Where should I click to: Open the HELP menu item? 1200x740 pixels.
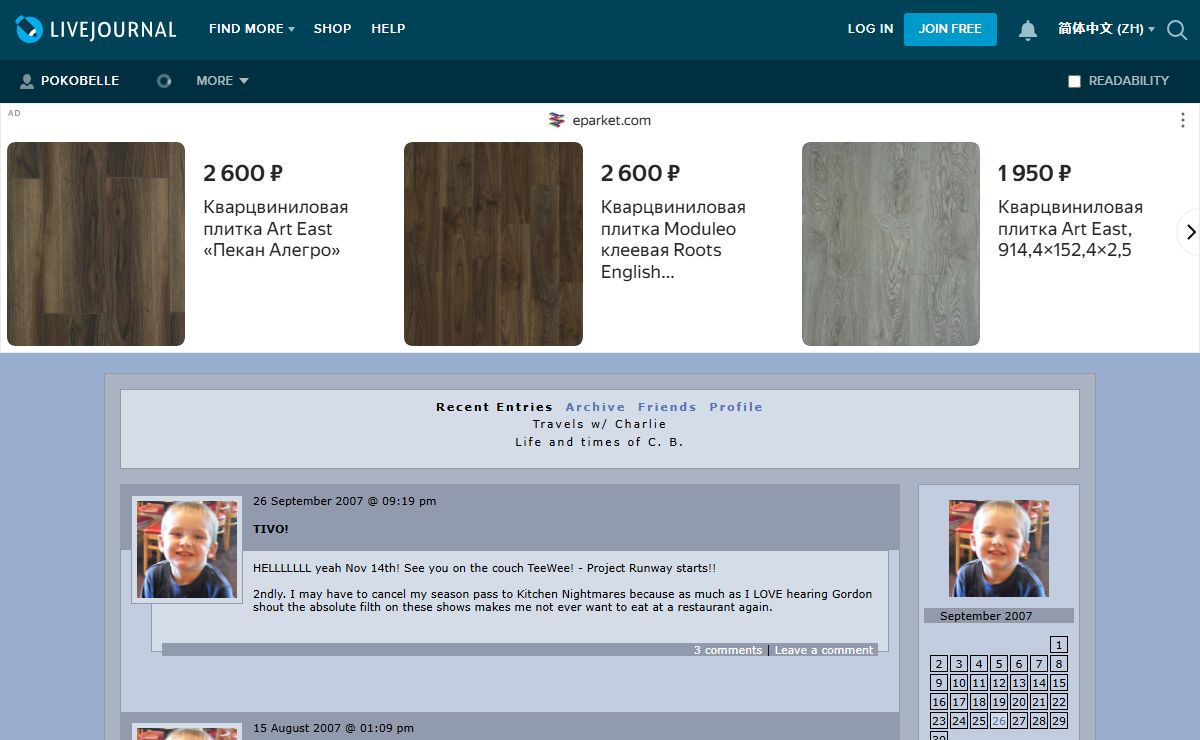point(388,29)
